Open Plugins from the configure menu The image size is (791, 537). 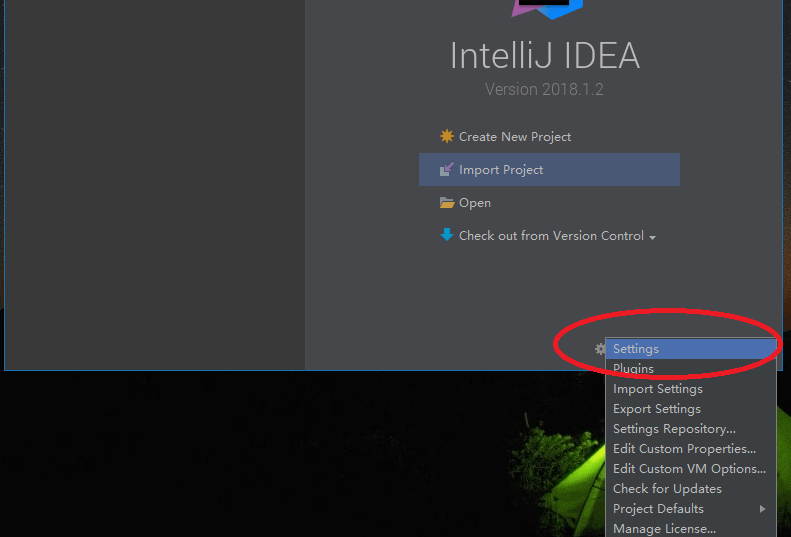click(x=691, y=369)
